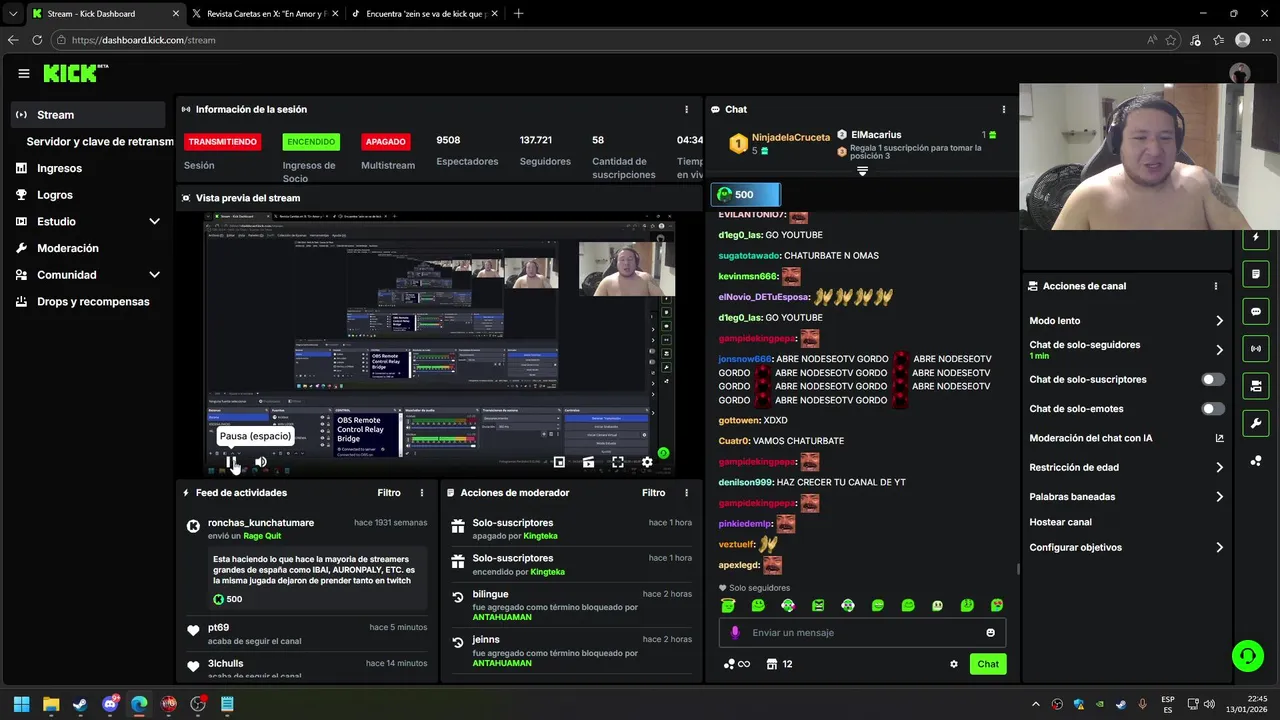Click the document icon in right sidebar
This screenshot has height=720, width=1280.
coord(1256,274)
